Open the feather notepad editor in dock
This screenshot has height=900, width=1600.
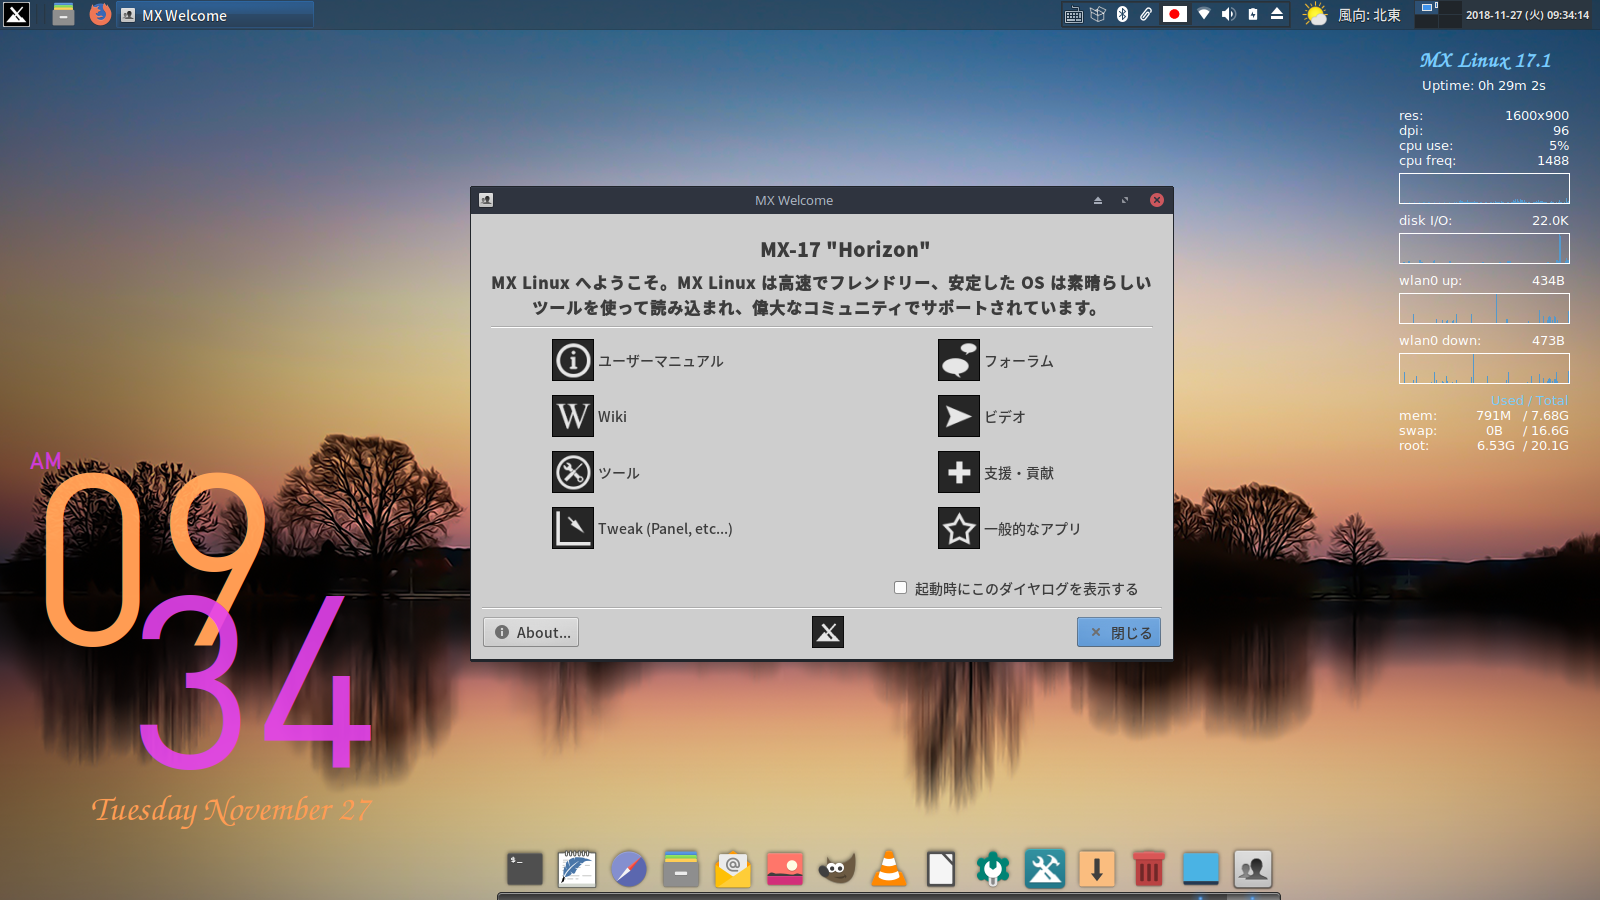[x=577, y=869]
